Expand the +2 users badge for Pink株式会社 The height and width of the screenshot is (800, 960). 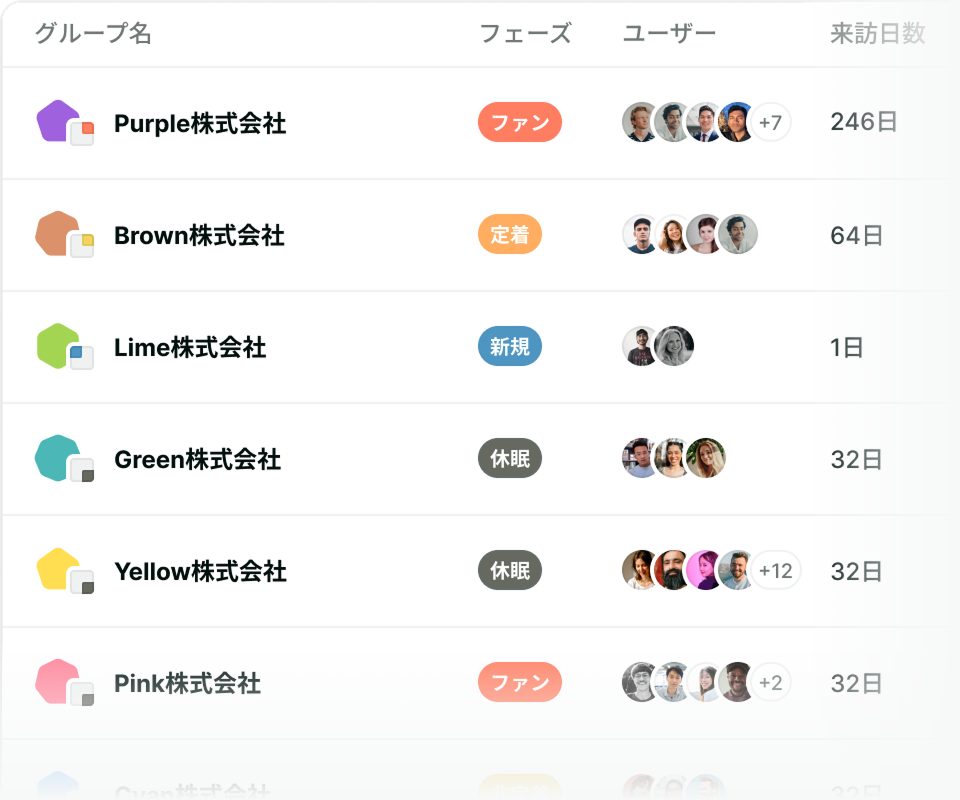pyautogui.click(x=770, y=683)
